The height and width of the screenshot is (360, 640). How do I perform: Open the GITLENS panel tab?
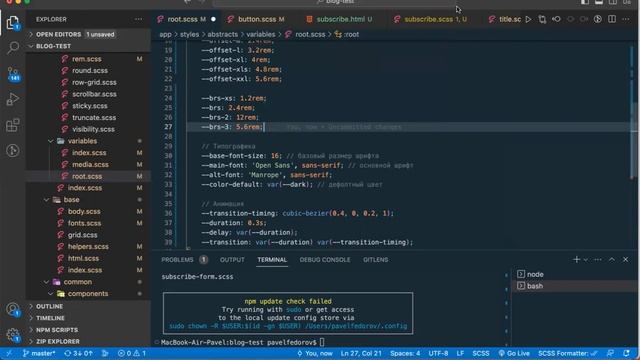(x=376, y=260)
